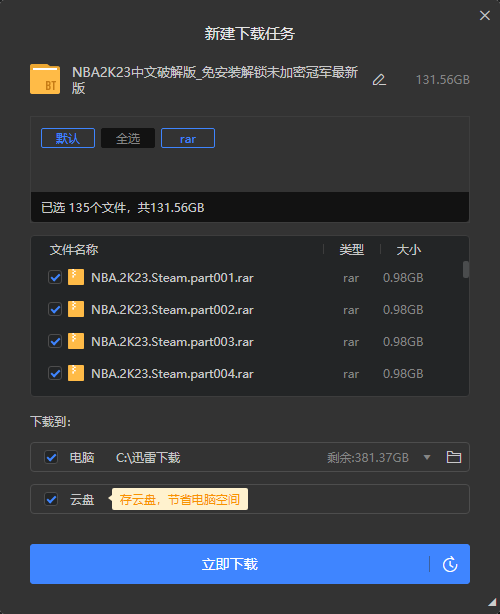
Task: Click the rar file icon of part003
Action: click(76, 341)
